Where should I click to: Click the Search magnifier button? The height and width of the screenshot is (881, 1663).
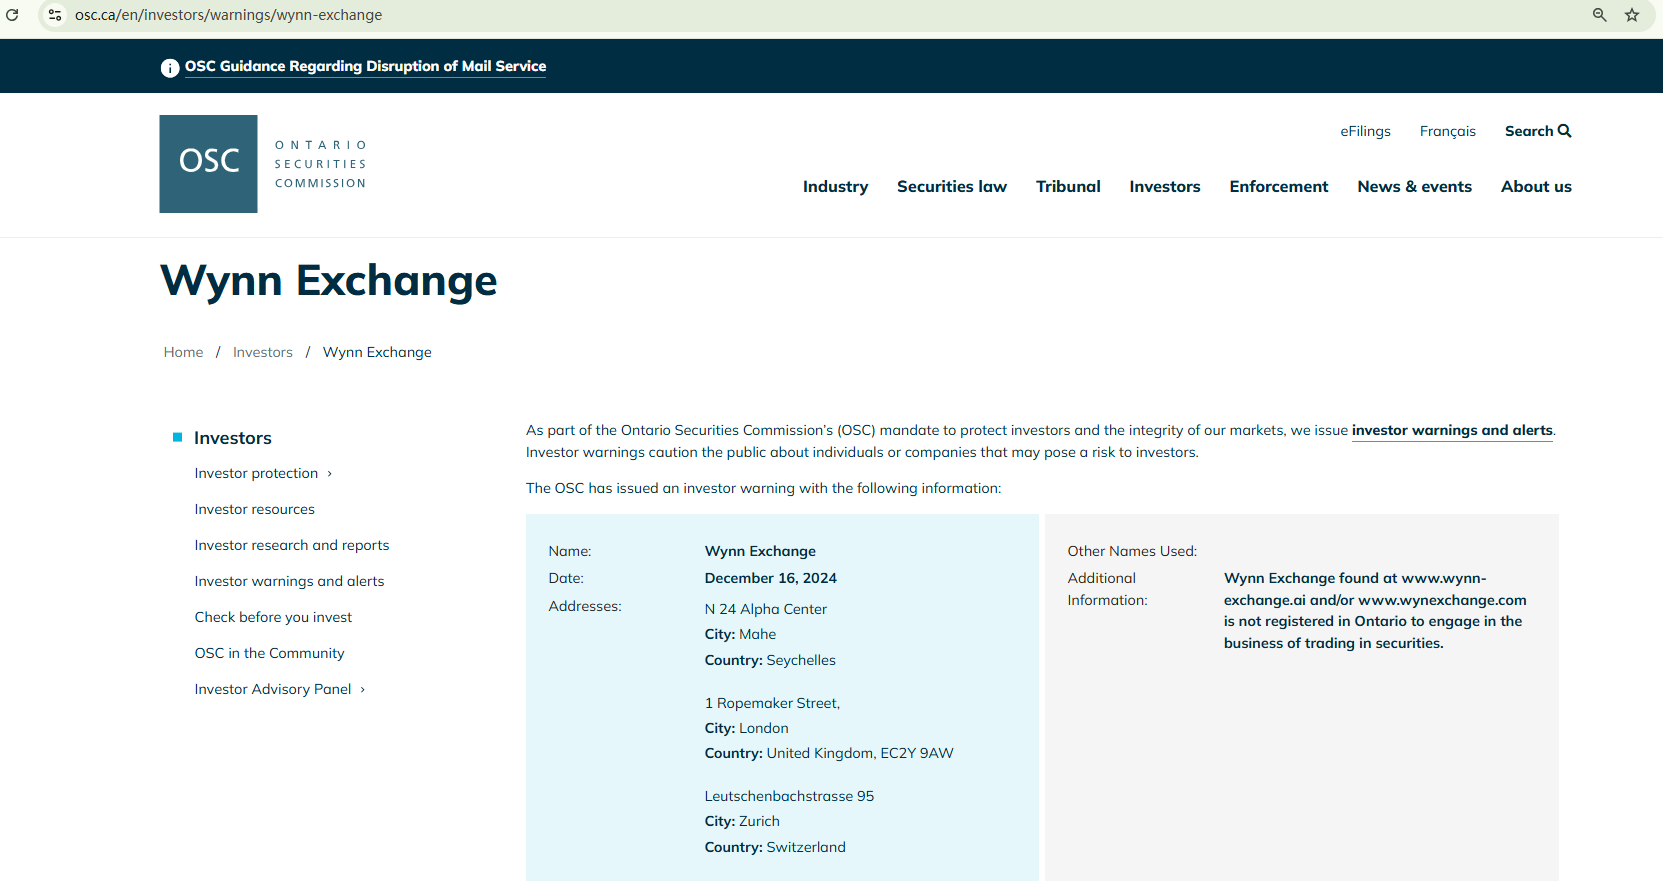pyautogui.click(x=1538, y=131)
